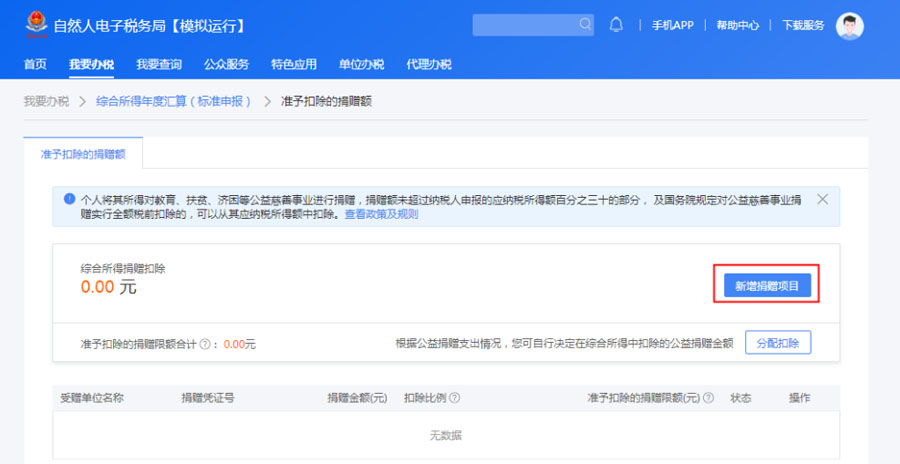Open the 我要查询 menu
Viewport: 900px width, 464px height.
(x=159, y=65)
